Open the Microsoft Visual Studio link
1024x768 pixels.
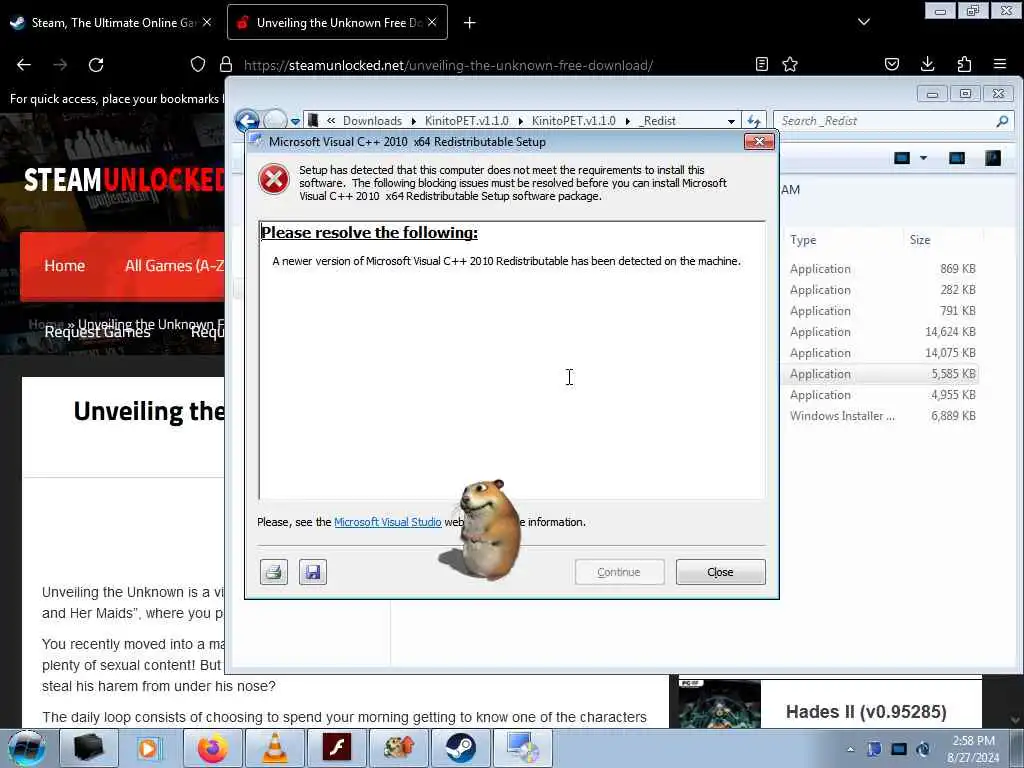388,522
